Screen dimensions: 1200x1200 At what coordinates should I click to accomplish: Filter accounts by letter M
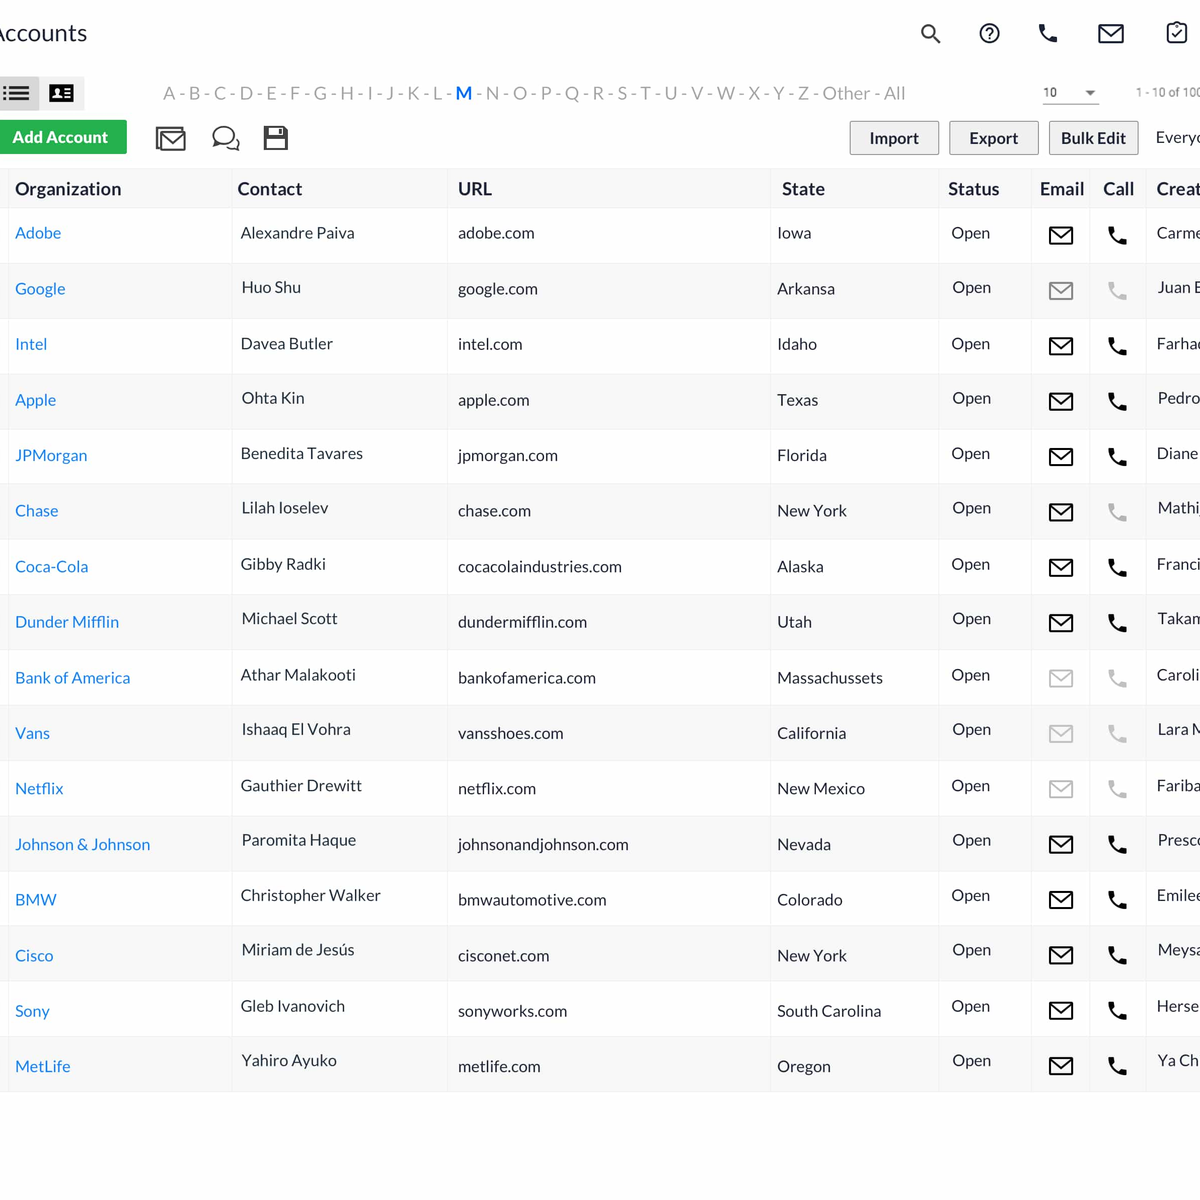coord(463,93)
